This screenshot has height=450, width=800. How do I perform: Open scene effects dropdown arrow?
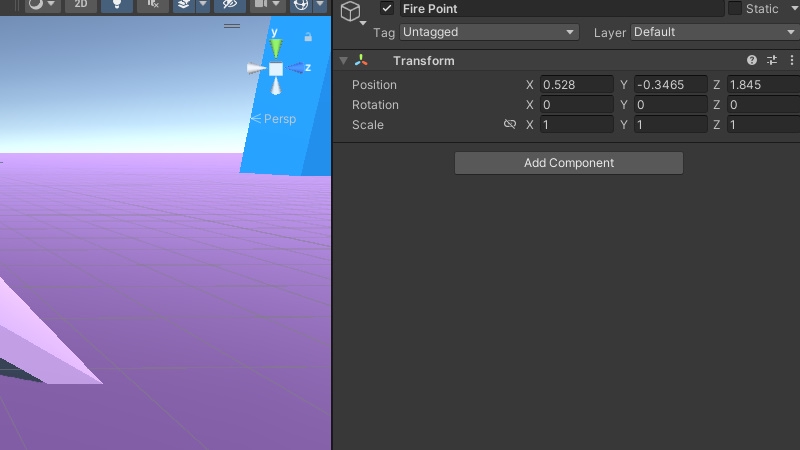[203, 5]
